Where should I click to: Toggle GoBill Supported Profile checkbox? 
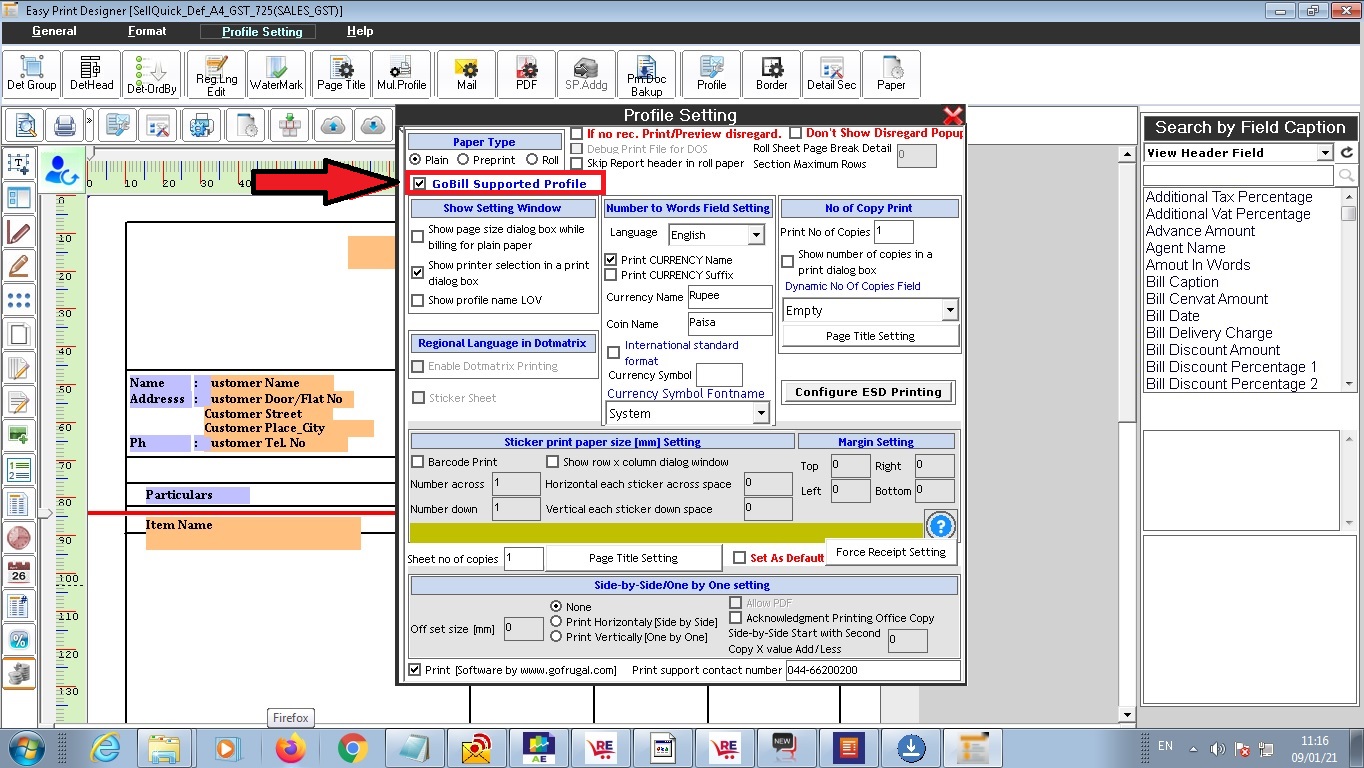coord(420,184)
